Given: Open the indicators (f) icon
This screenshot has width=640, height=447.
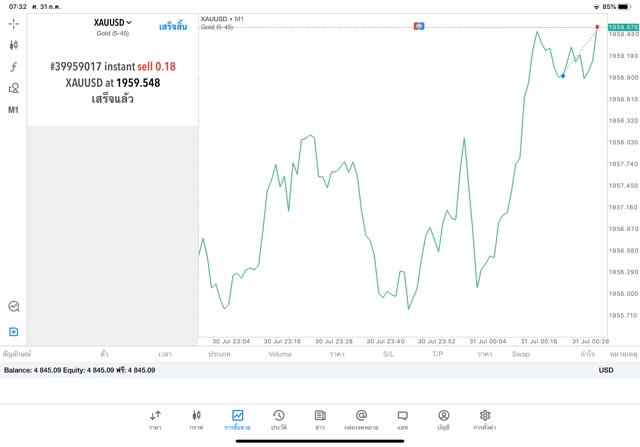Looking at the screenshot, I should [x=14, y=67].
